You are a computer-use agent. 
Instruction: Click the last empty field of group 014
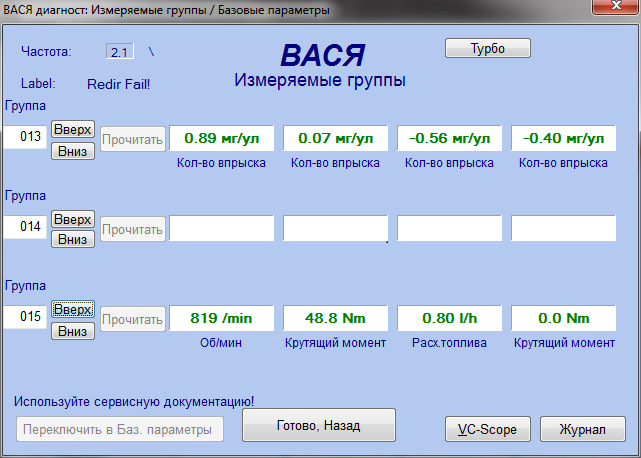563,228
